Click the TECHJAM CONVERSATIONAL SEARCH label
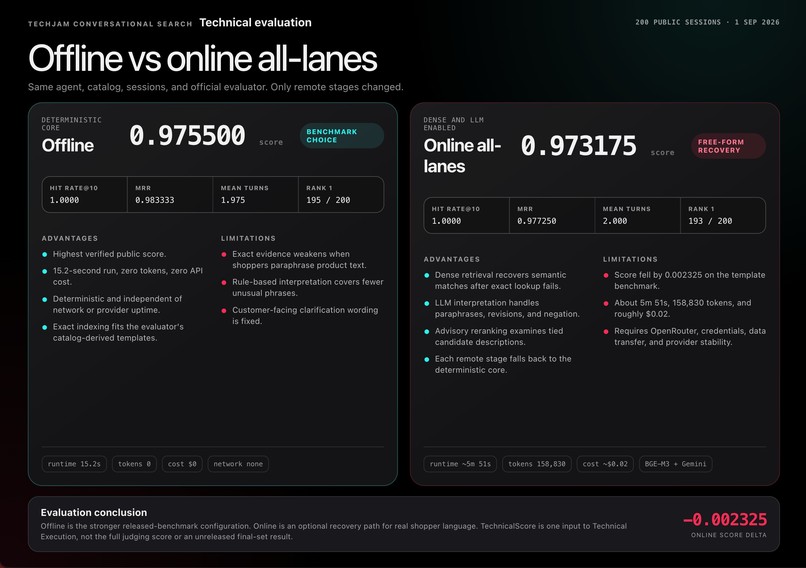The image size is (806, 568). 110,24
